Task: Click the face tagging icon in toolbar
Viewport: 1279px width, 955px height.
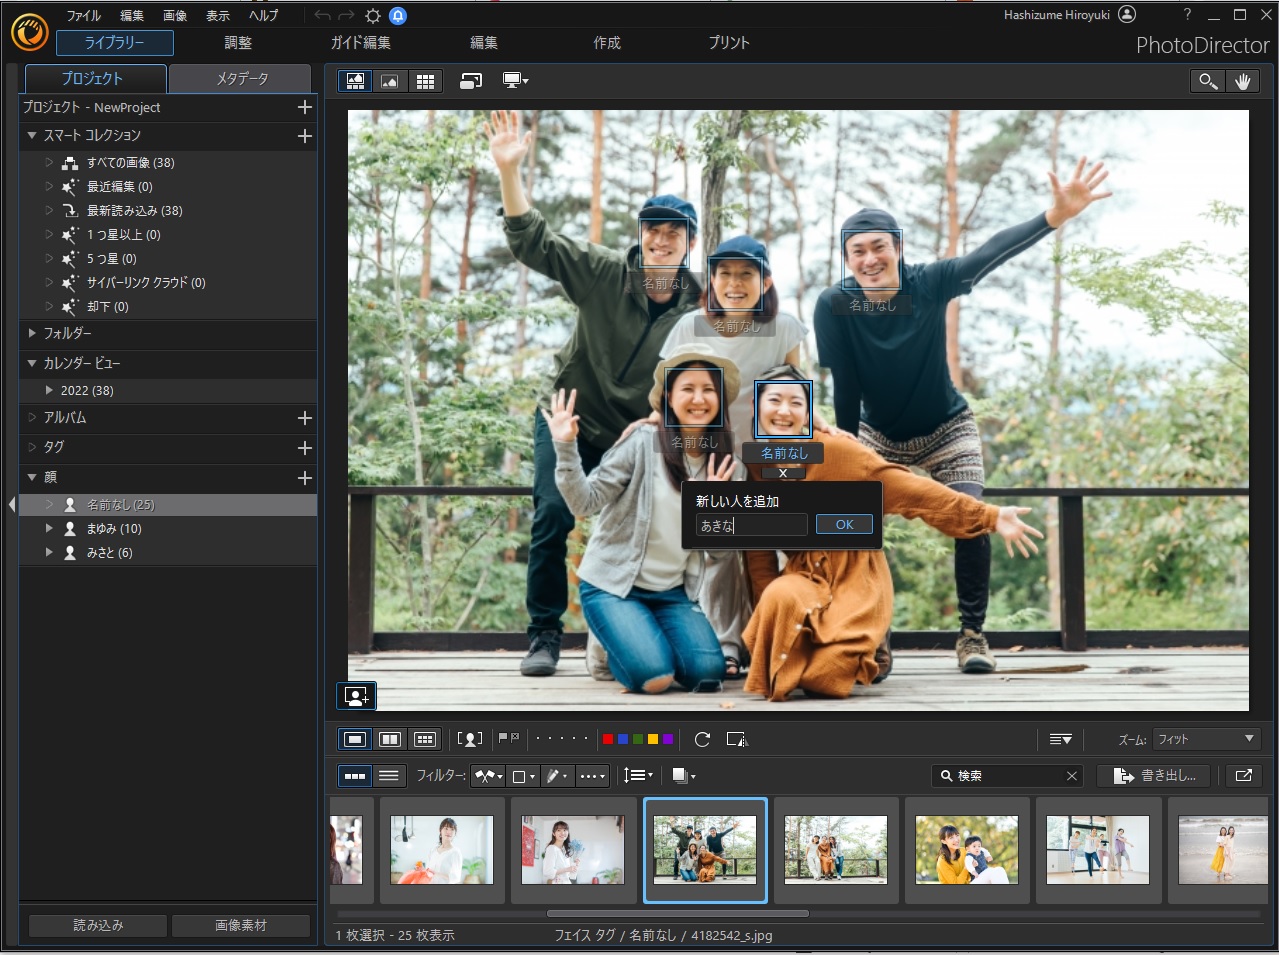Action: coord(469,739)
